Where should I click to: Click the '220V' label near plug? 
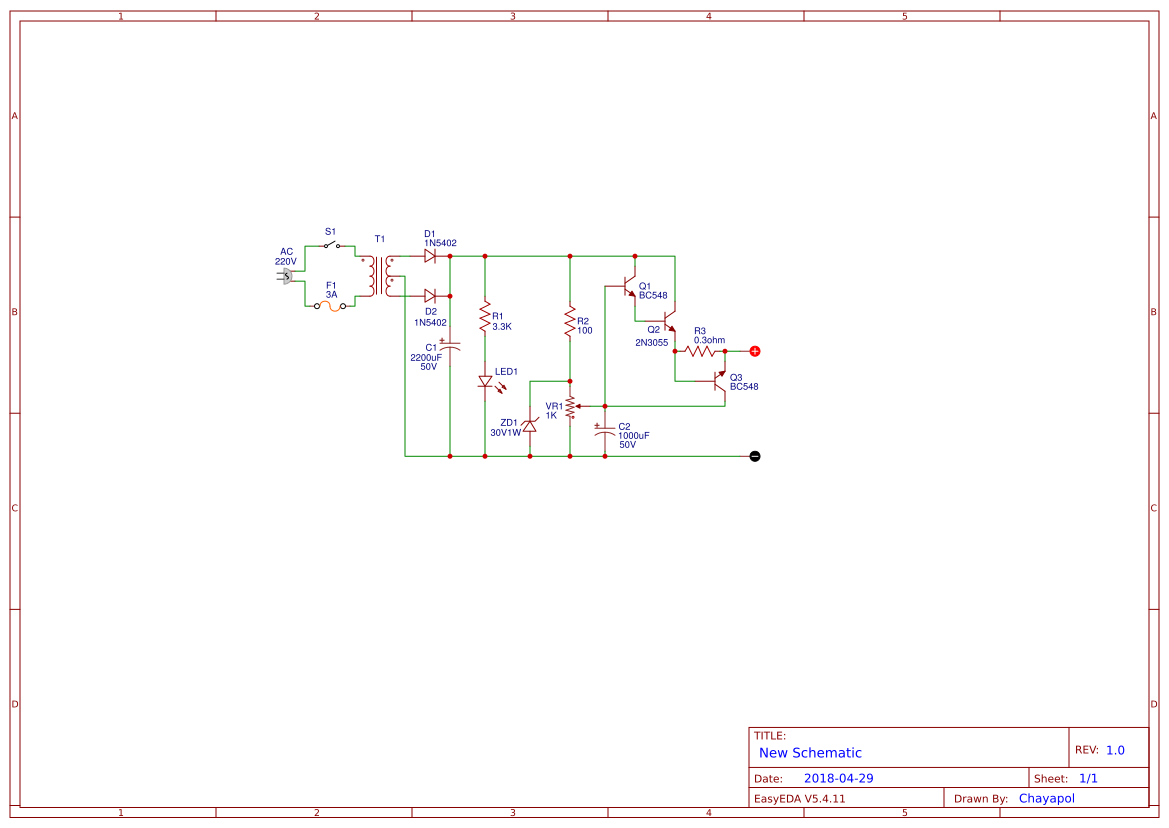286,262
